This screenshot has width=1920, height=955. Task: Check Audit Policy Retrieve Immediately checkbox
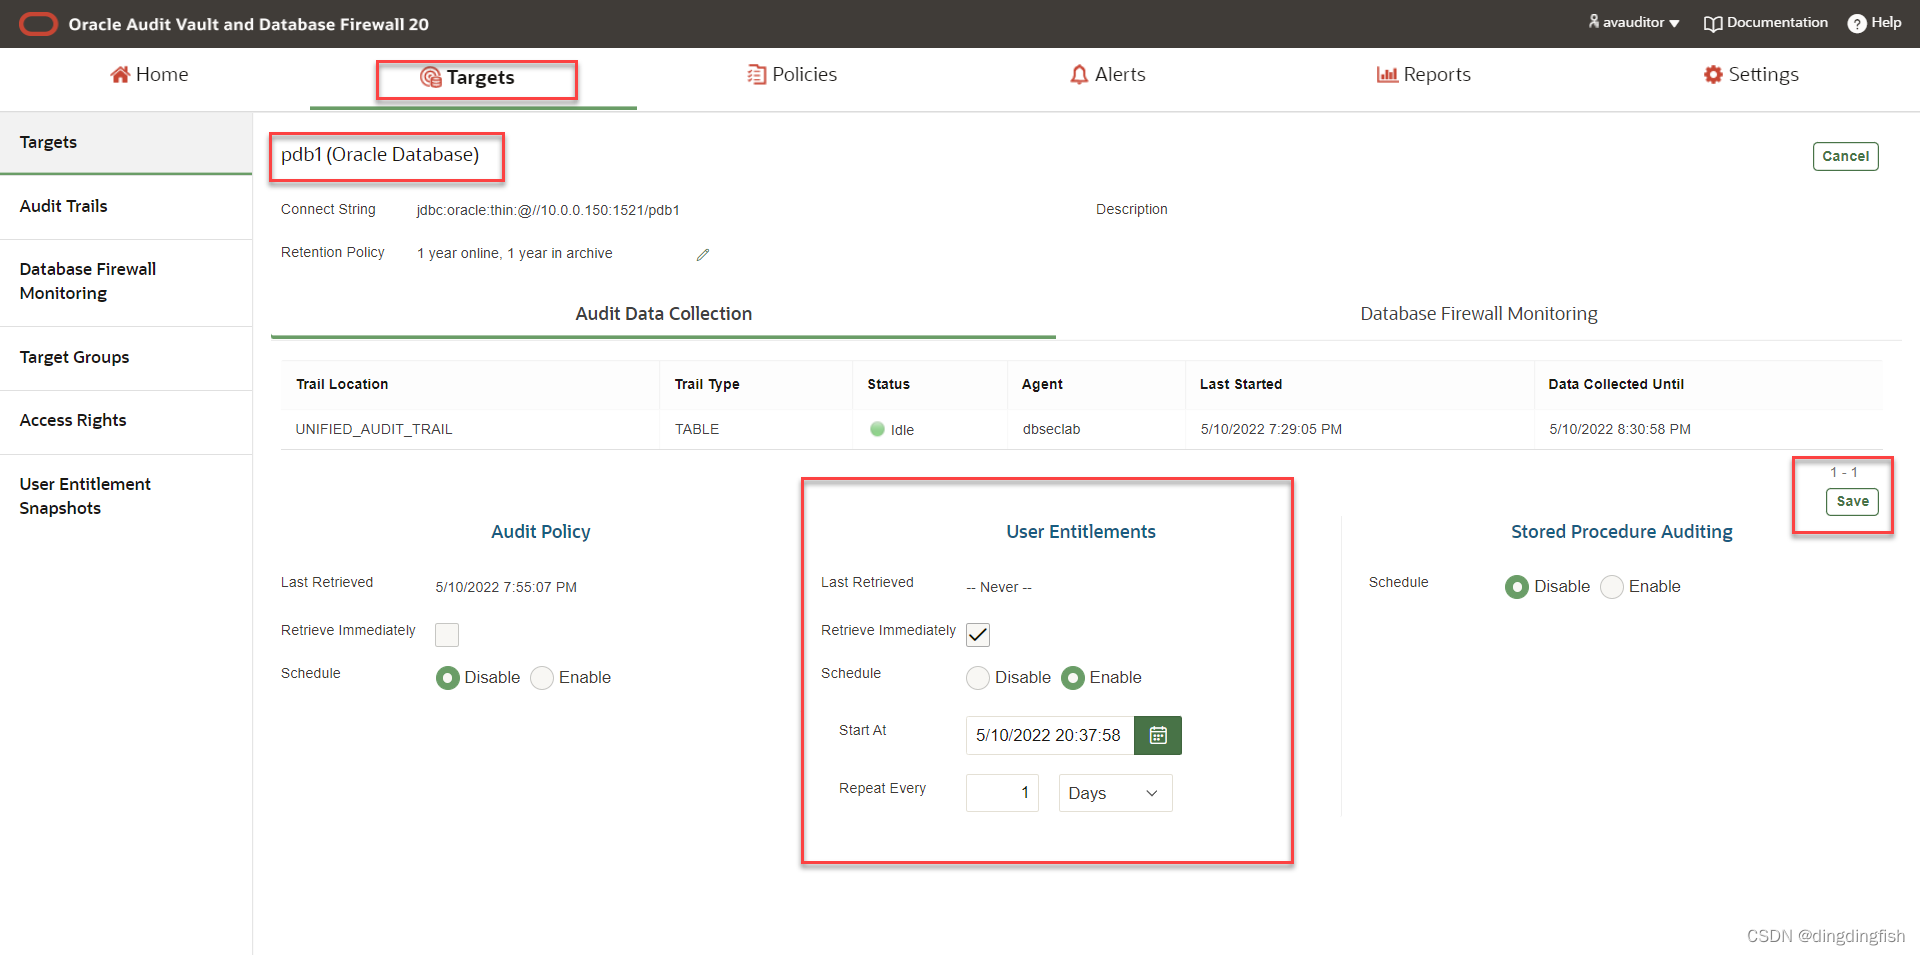pos(447,635)
